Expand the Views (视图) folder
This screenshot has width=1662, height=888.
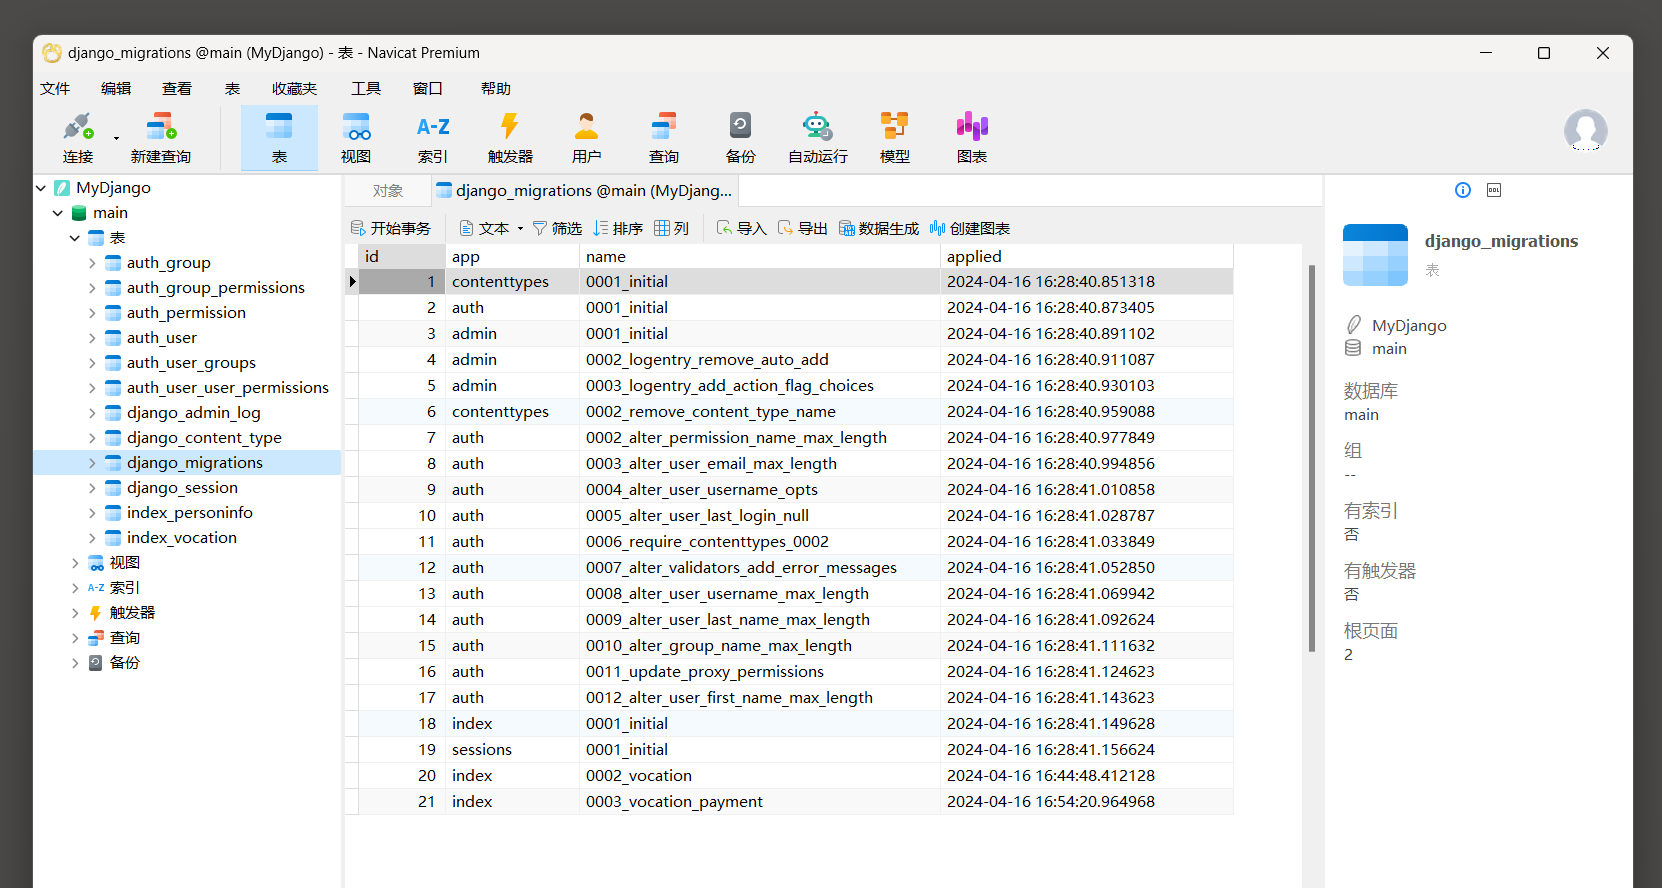(75, 563)
